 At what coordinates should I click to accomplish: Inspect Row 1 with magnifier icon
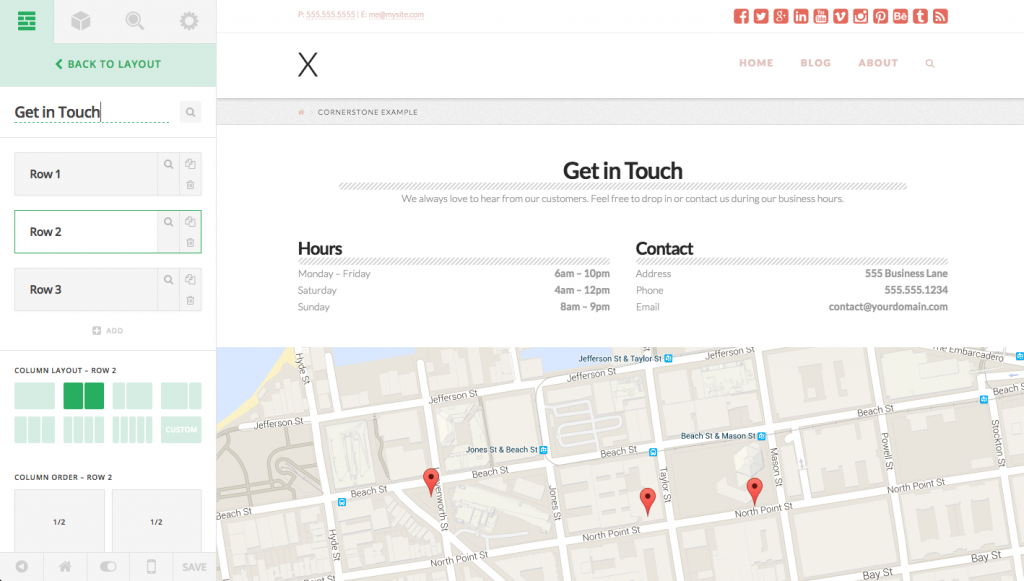[x=169, y=164]
